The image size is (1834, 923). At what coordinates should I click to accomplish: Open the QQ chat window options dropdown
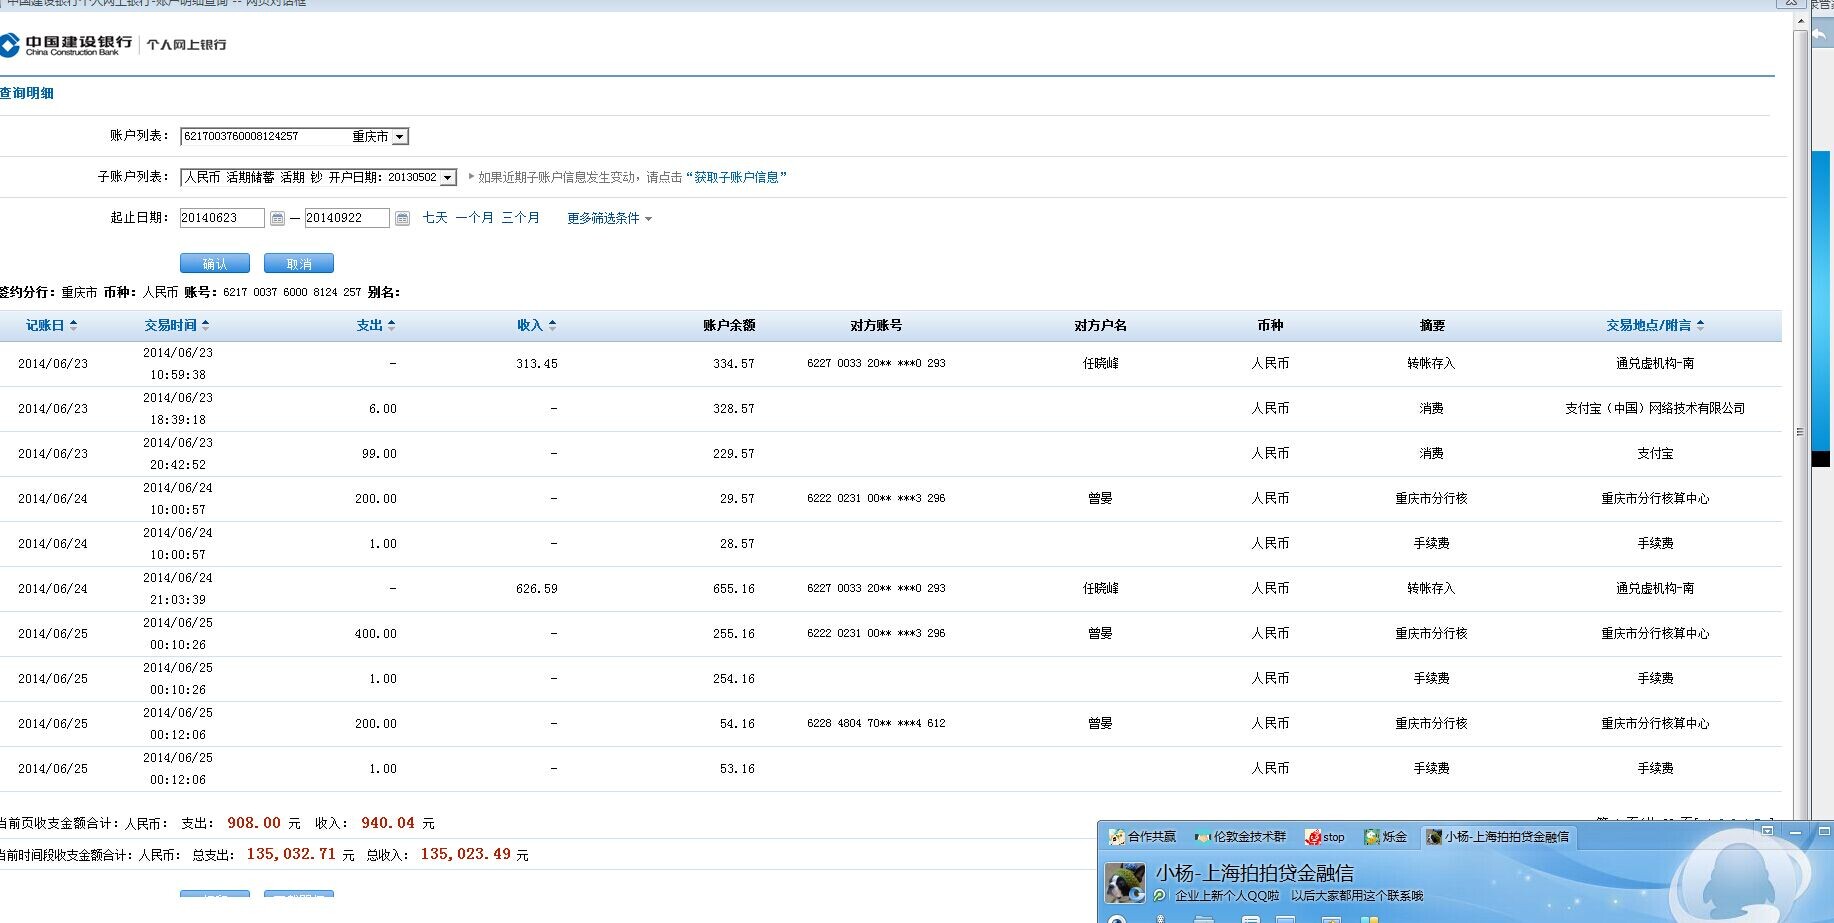1767,831
